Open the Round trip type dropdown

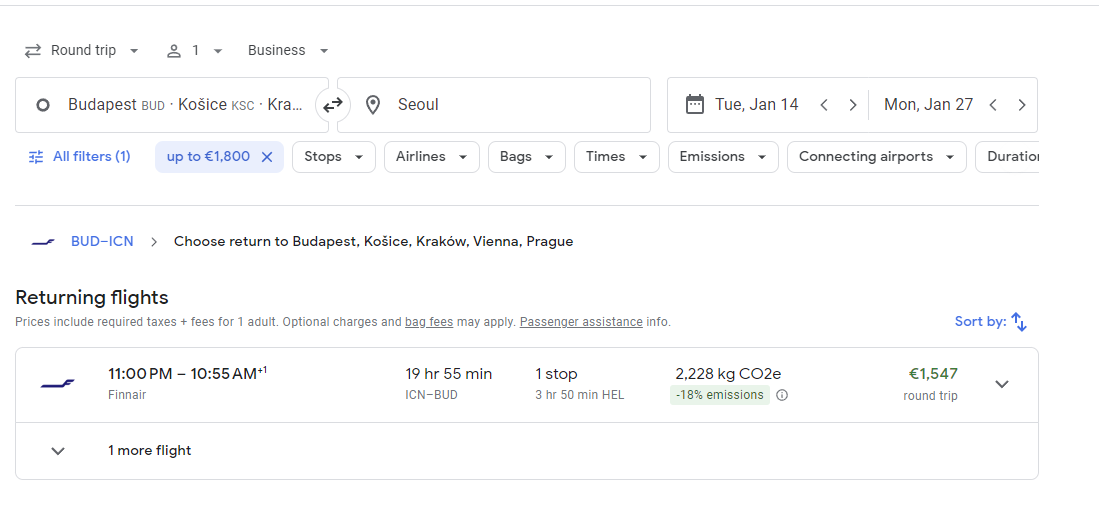click(82, 51)
